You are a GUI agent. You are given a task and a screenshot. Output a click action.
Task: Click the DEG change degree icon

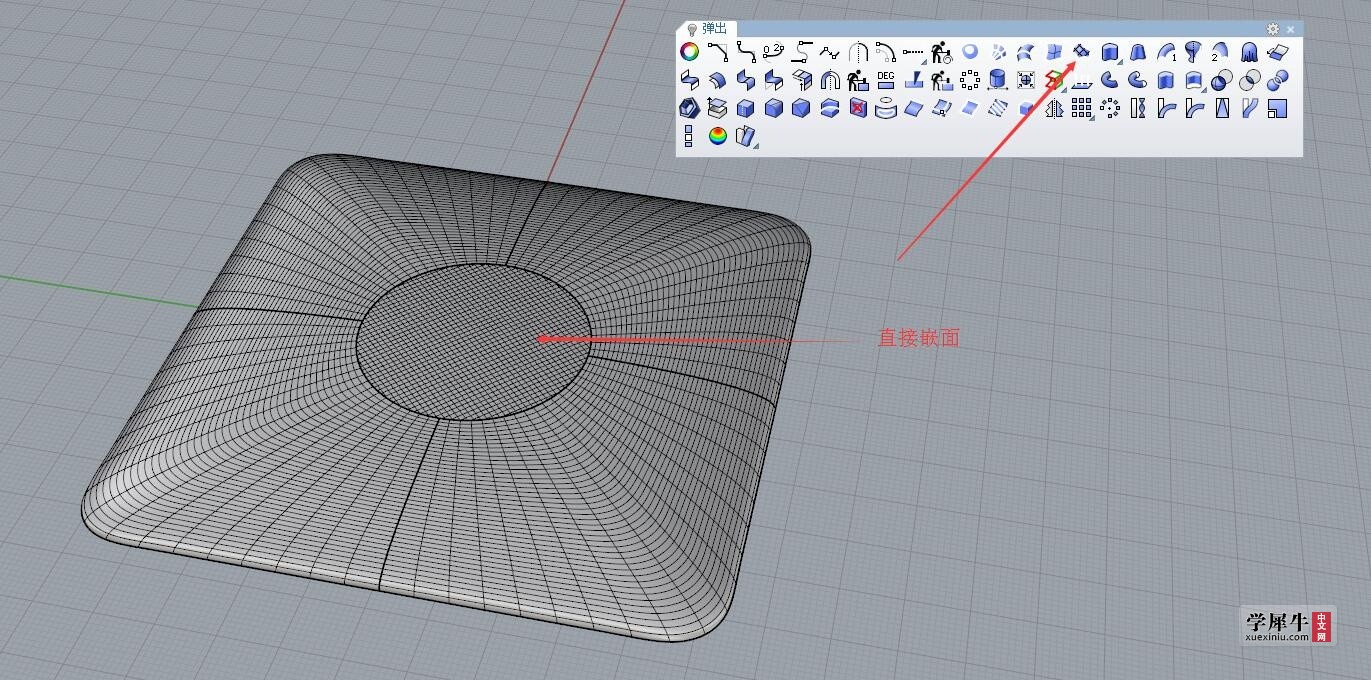pos(885,80)
